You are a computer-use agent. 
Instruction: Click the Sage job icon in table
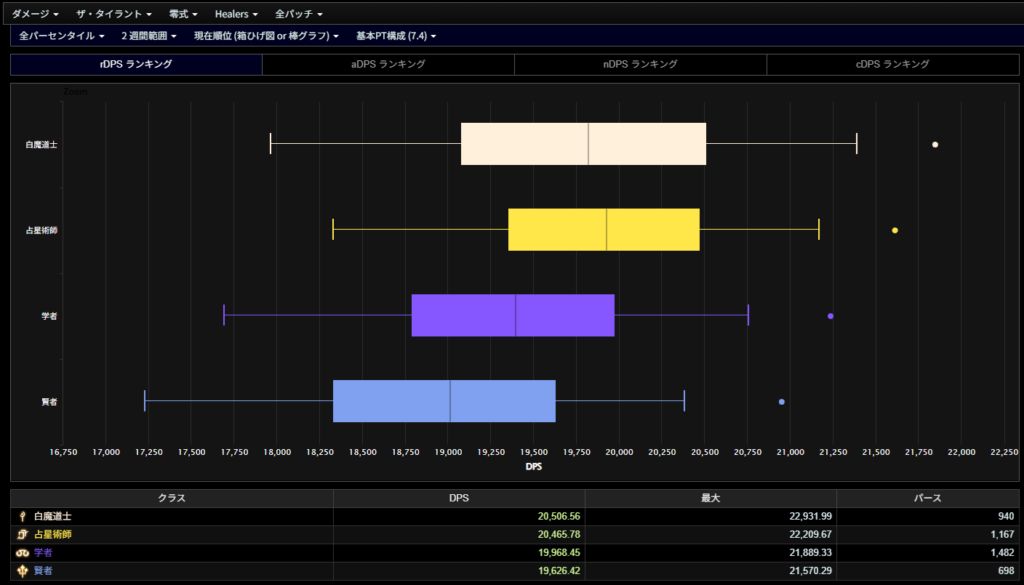click(x=23, y=571)
